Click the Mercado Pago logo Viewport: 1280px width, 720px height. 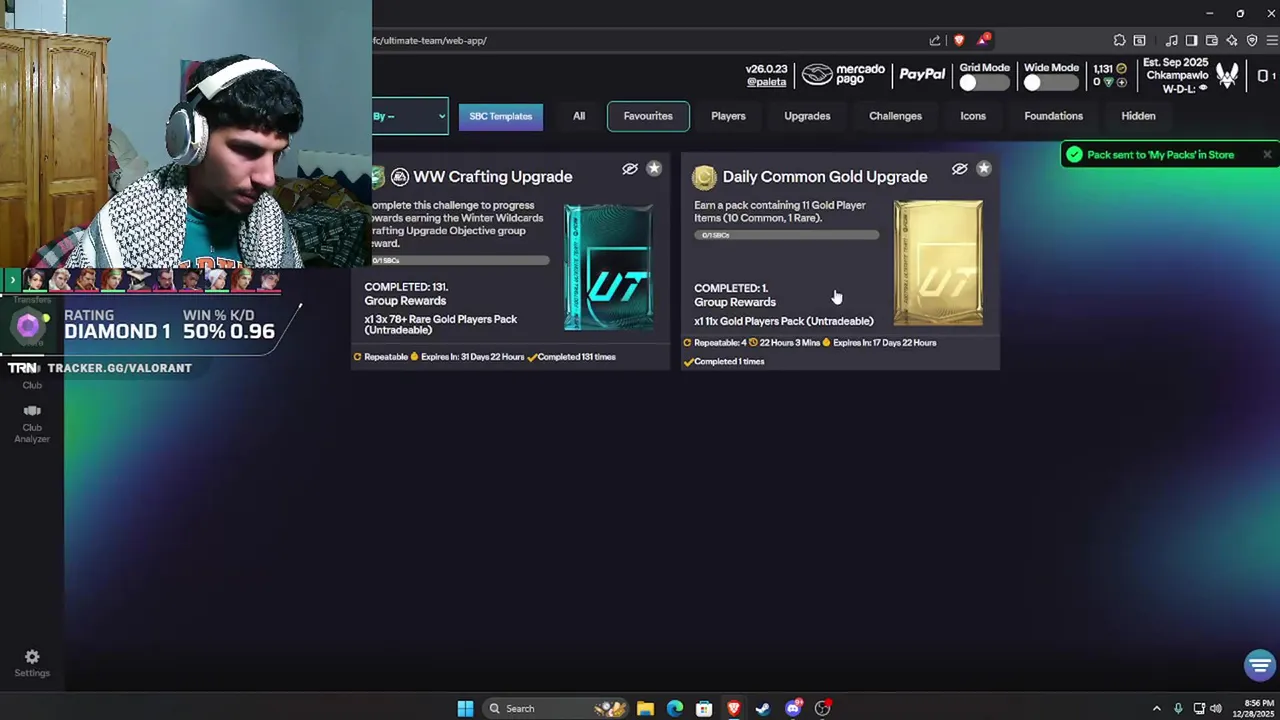click(843, 75)
